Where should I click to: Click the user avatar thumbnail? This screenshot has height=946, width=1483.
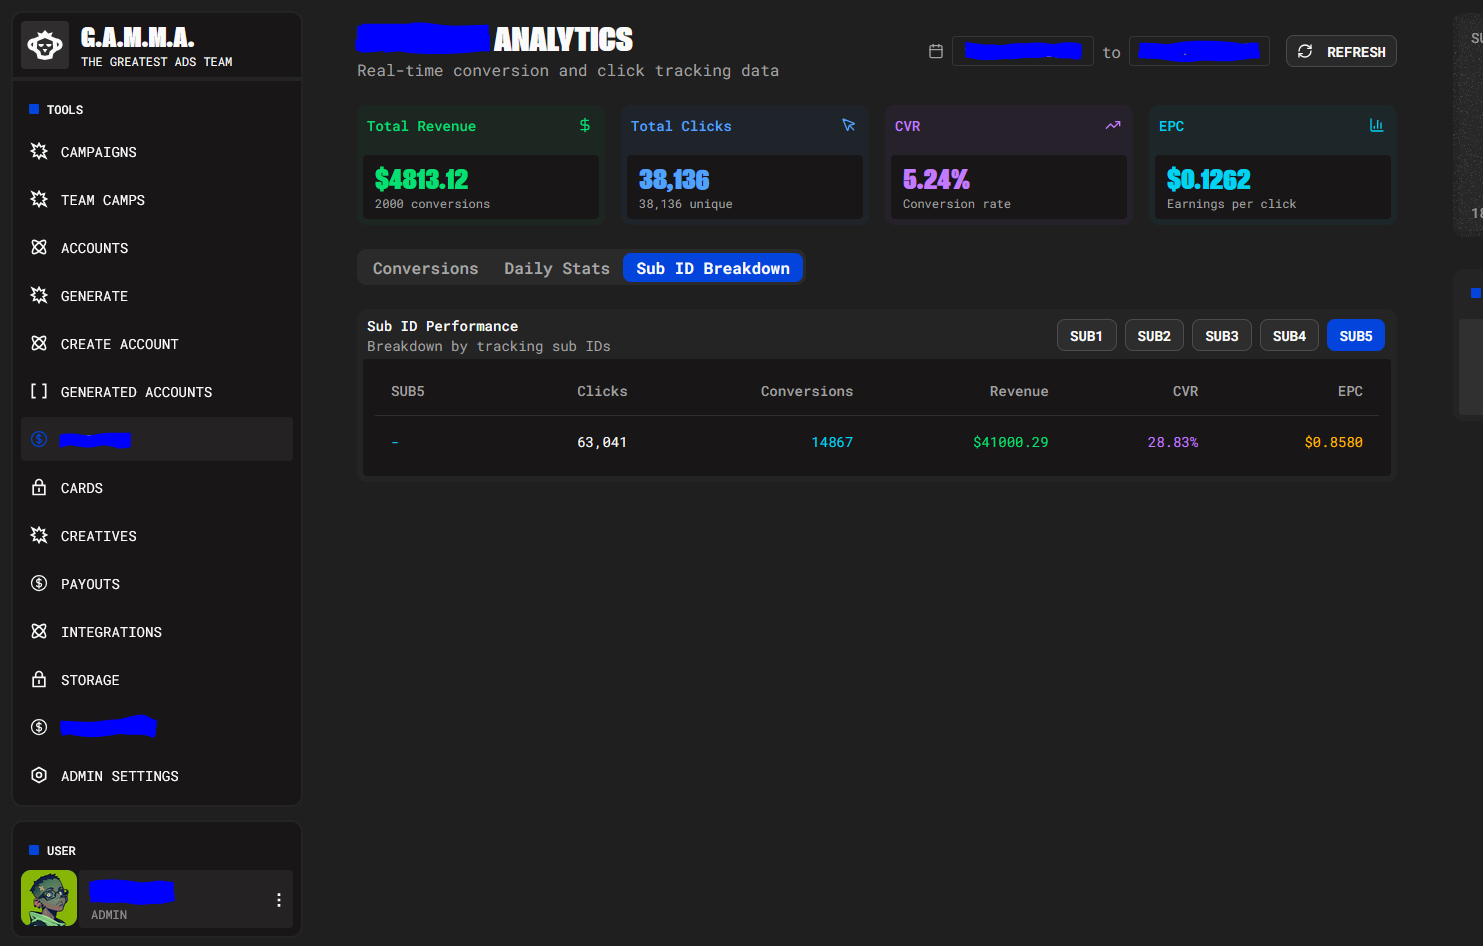pos(49,898)
